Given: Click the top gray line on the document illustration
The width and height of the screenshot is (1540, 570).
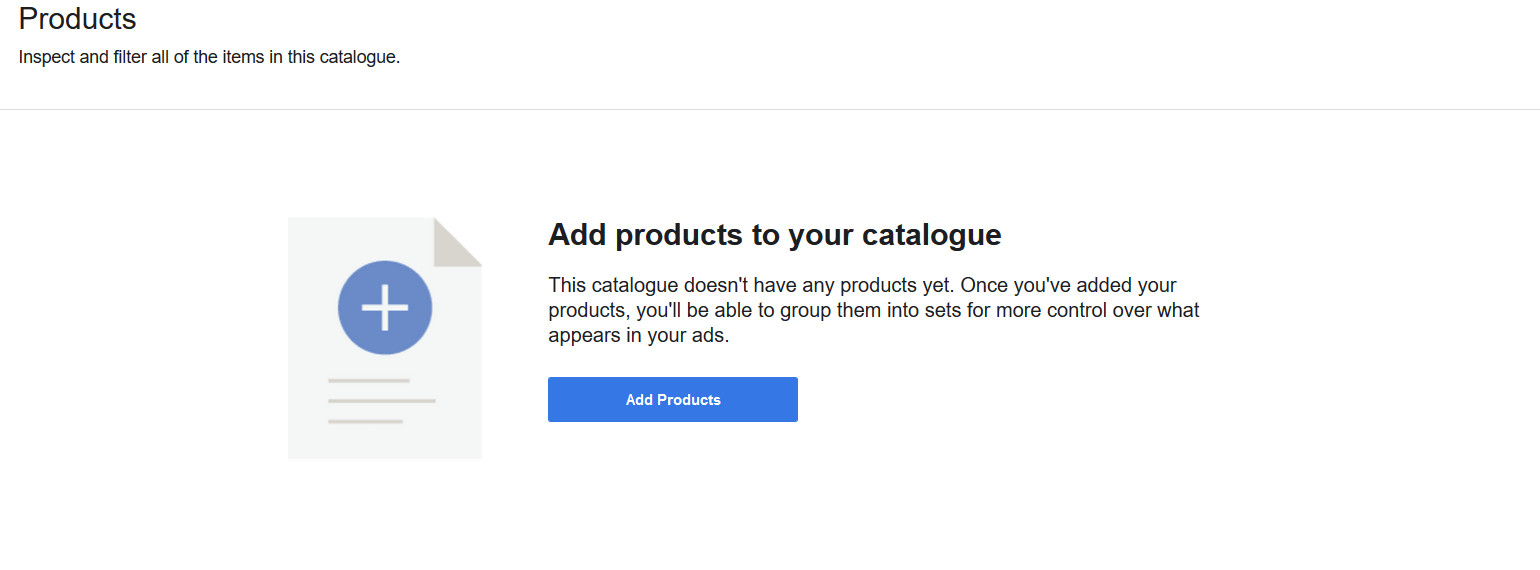Looking at the screenshot, I should coord(368,381).
